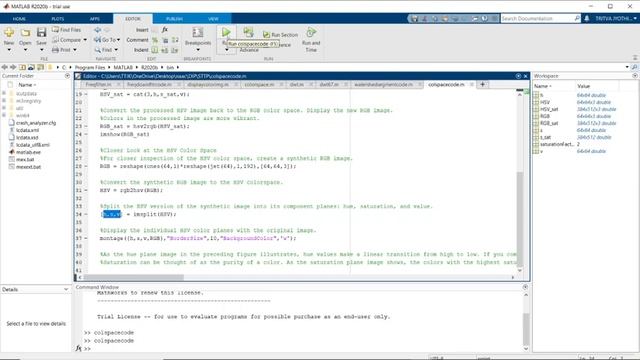640x360 pixels.
Task: Switch to the PUBLISH ribbon tab
Action: click(x=174, y=19)
